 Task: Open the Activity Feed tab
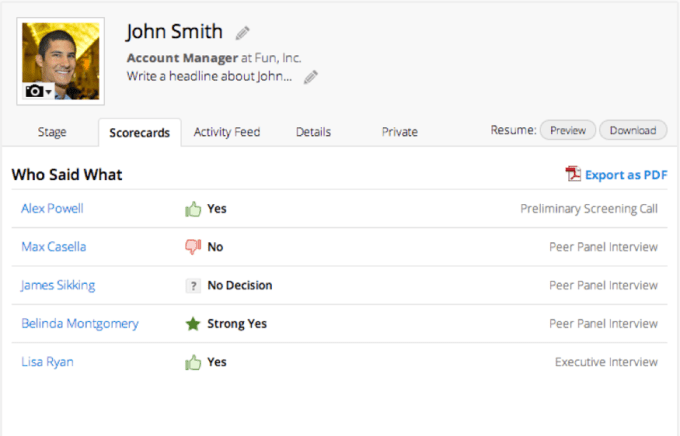(227, 132)
